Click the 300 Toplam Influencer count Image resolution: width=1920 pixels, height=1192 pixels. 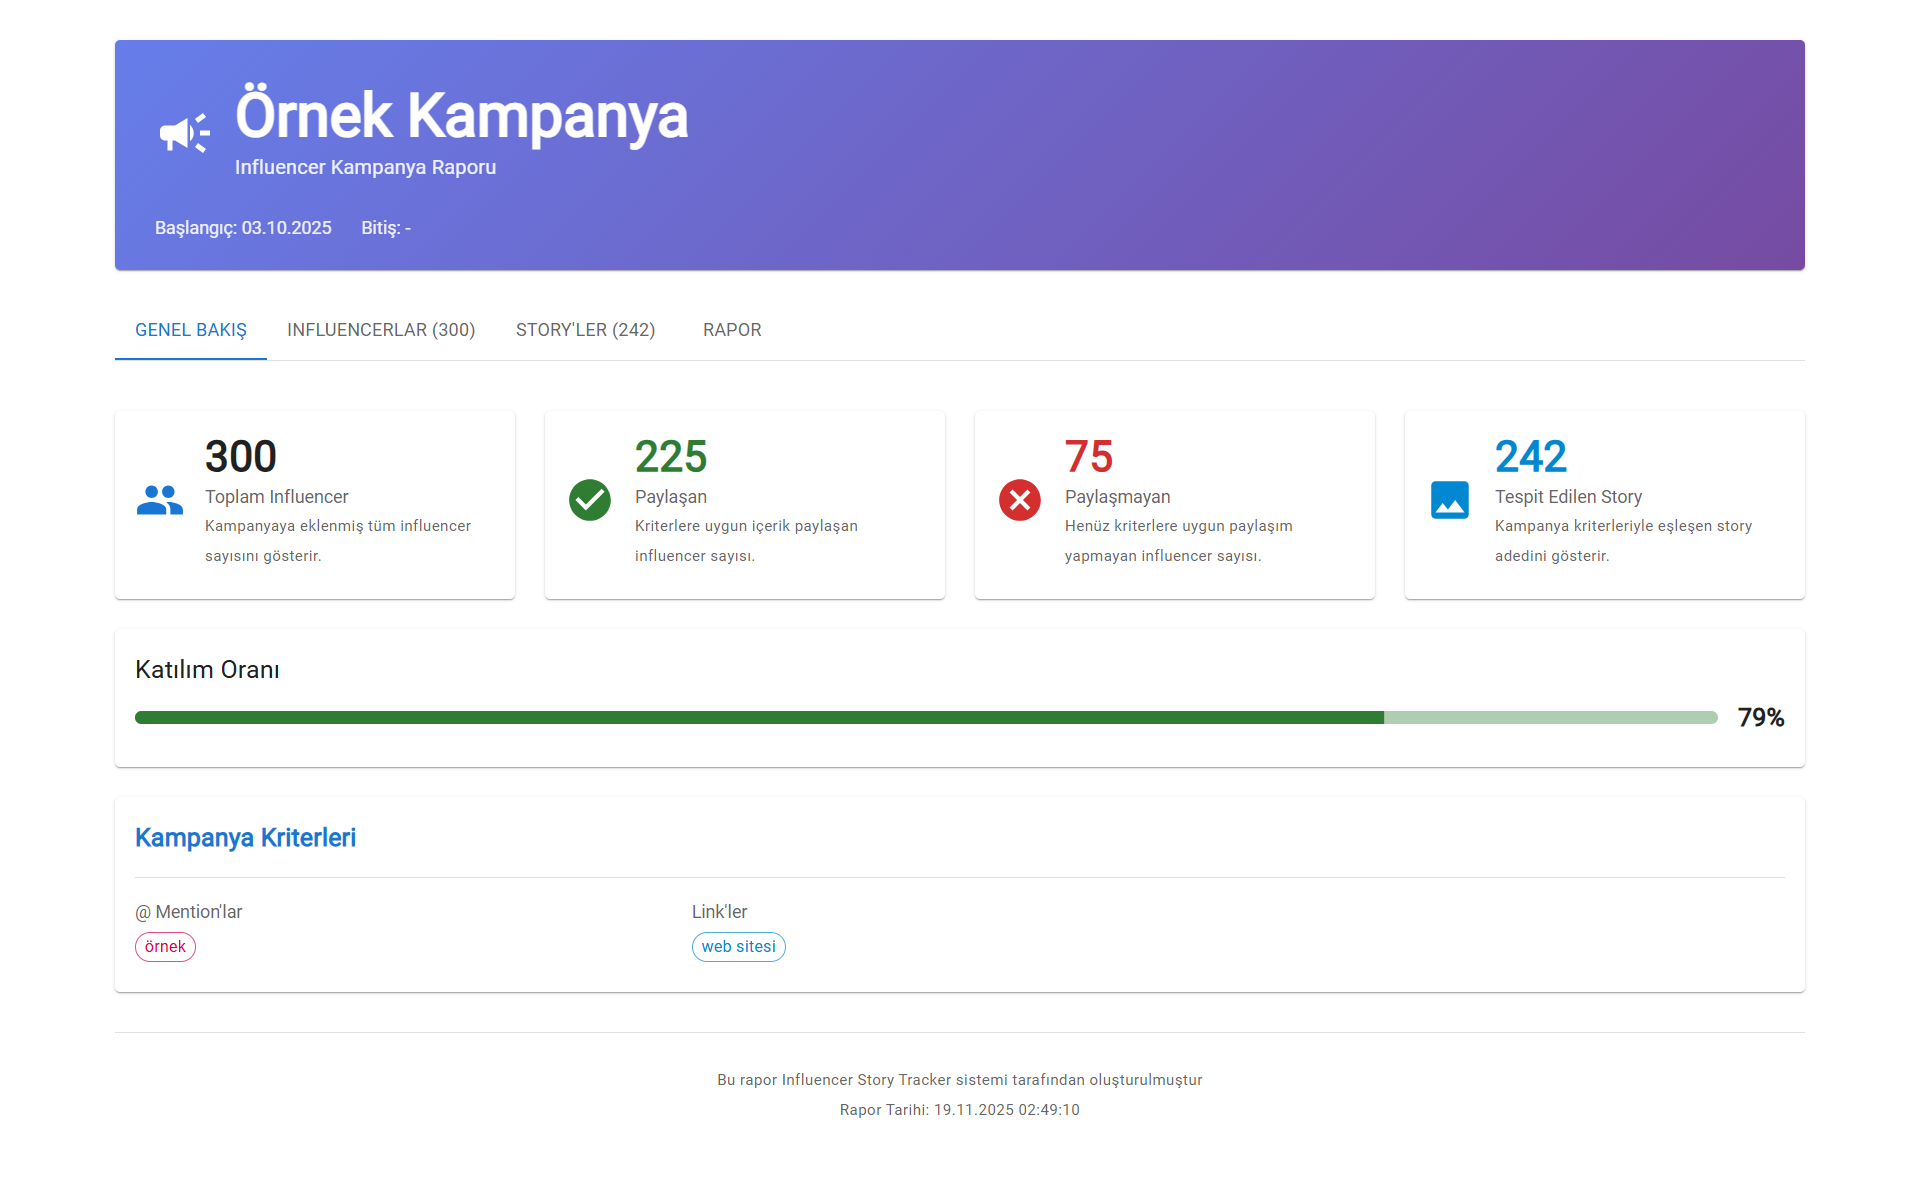pos(241,457)
